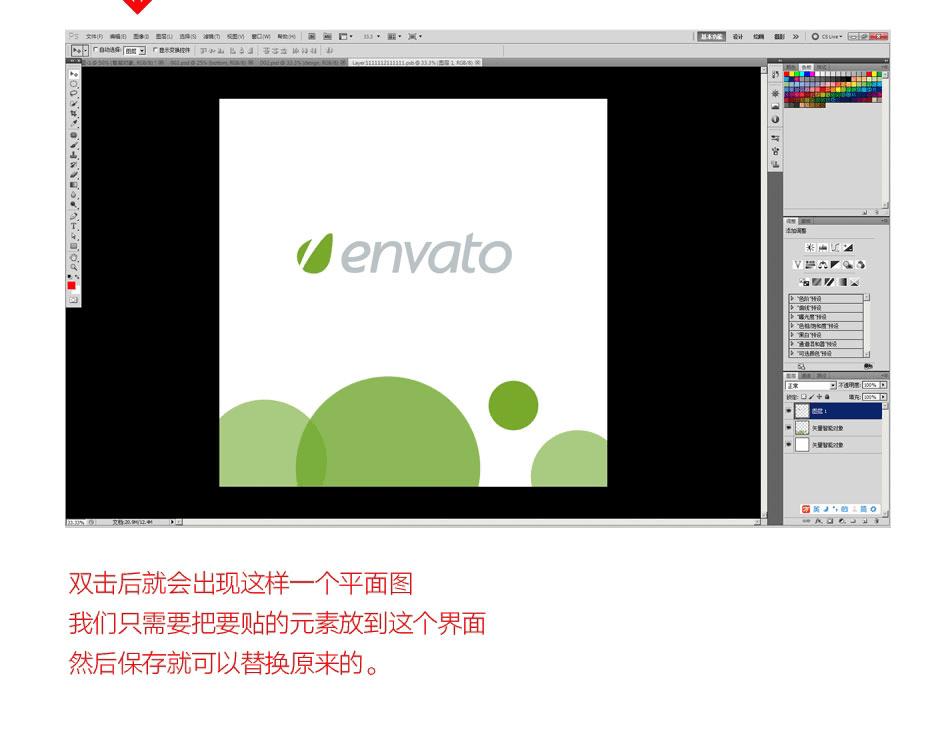Screen dimensions: 950x729
Task: Switch to the 色板 swatches tab
Action: [x=806, y=67]
